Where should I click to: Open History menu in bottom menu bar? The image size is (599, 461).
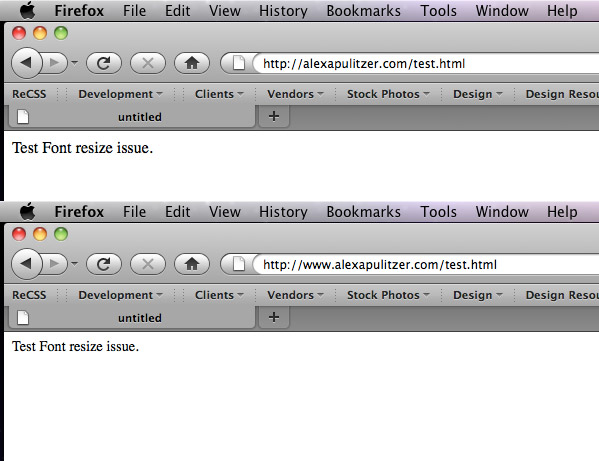283,212
